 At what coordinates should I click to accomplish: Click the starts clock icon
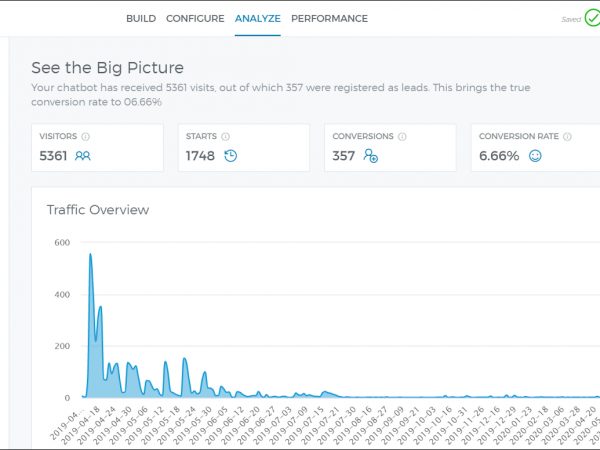coord(230,155)
